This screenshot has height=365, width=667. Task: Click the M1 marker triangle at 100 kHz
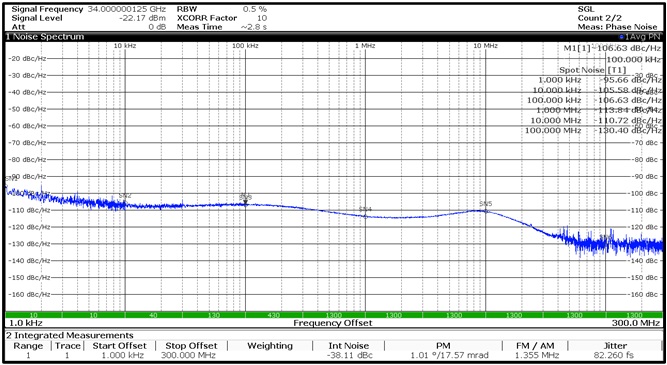245,201
